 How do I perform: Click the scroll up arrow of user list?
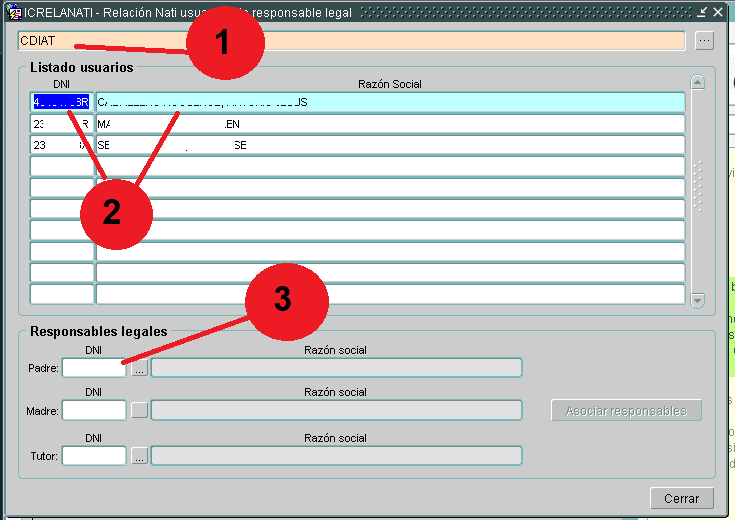(698, 83)
